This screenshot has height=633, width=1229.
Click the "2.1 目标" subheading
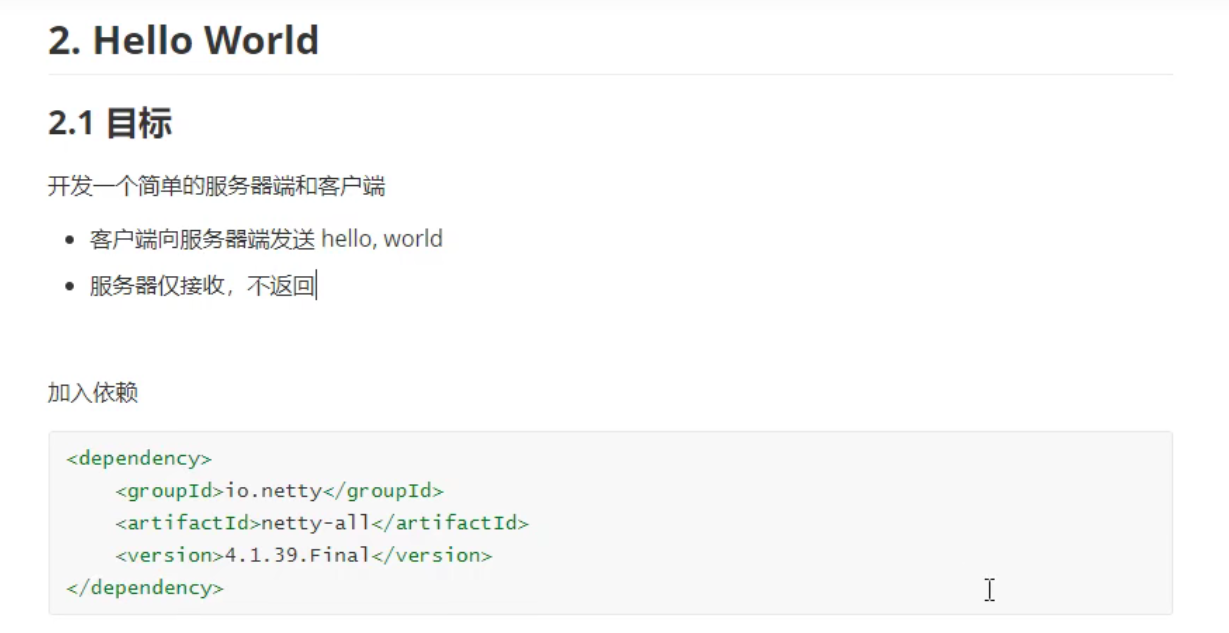[x=110, y=123]
